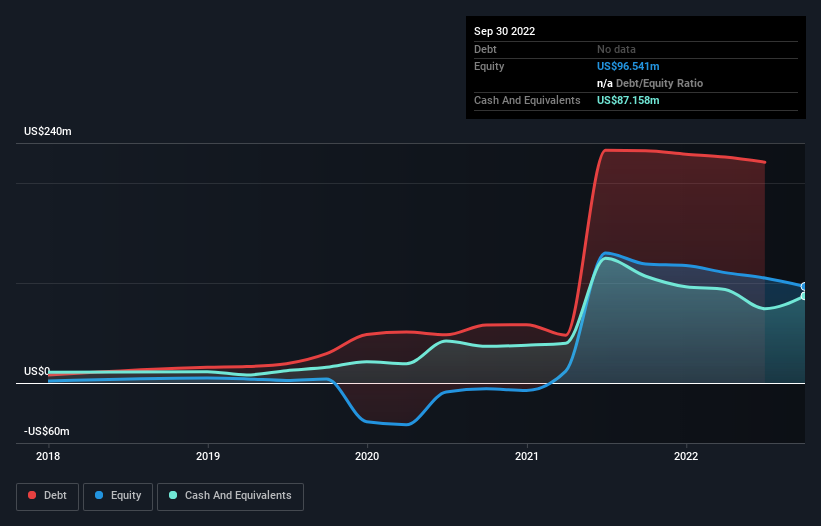Click Cash And Equivalents label in tooltip
This screenshot has height=526, width=821.
pyautogui.click(x=527, y=100)
